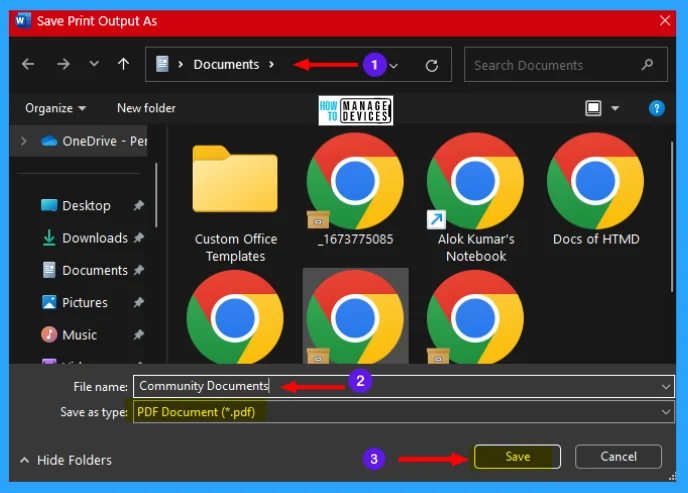Select OneDrive - Personal in sidebar

point(94,141)
